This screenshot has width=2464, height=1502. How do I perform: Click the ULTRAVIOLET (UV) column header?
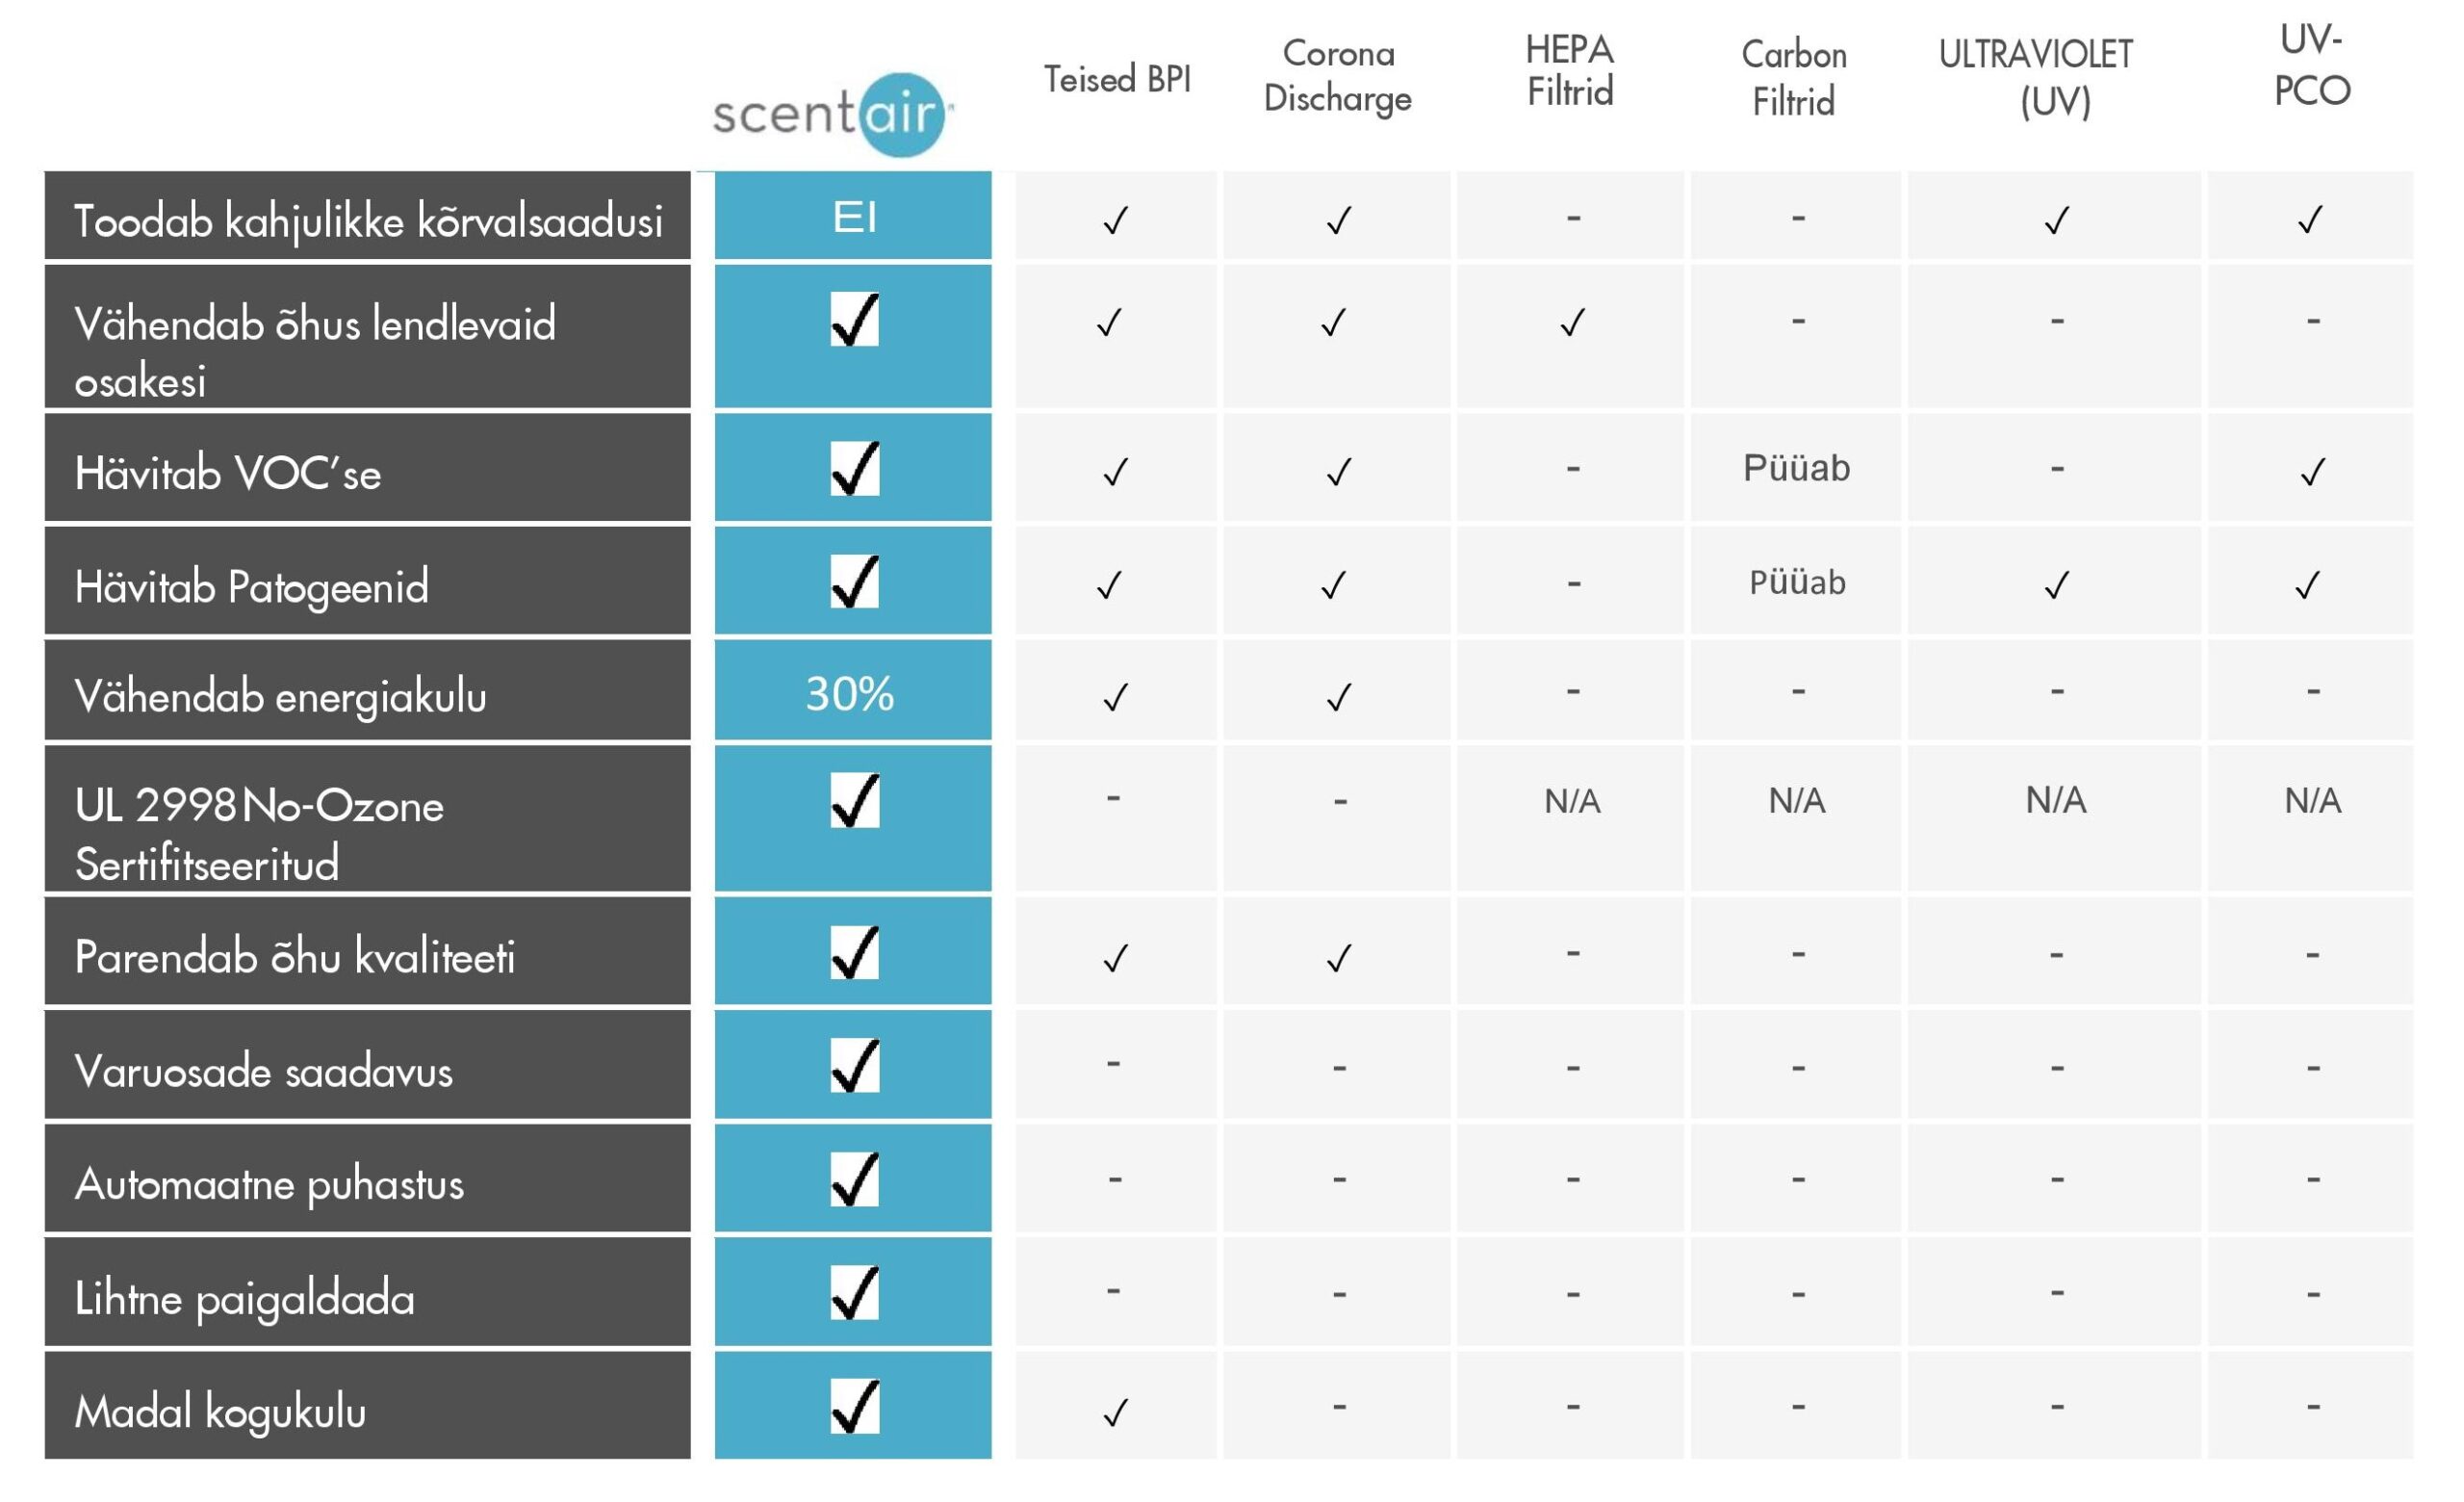pyautogui.click(x=2036, y=78)
